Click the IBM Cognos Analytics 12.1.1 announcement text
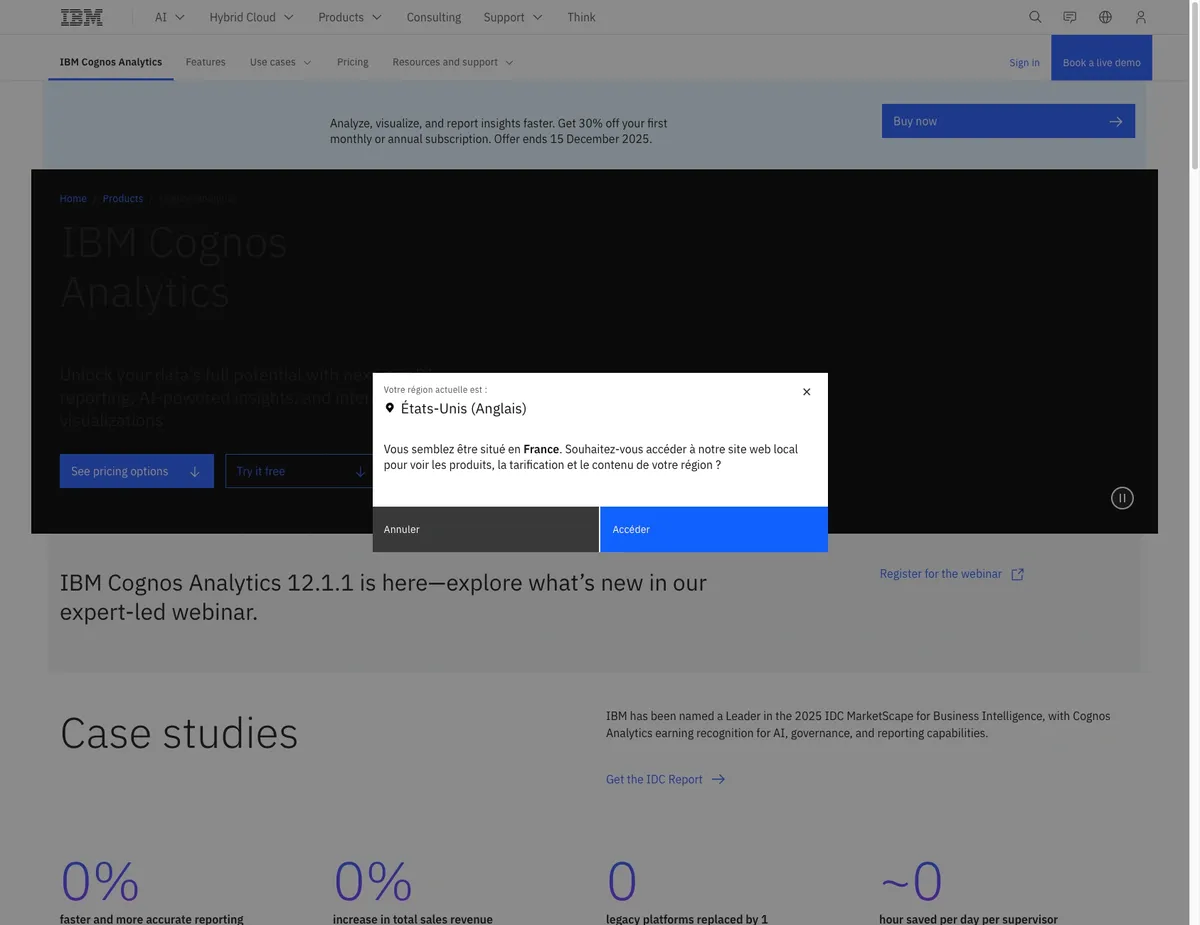 [383, 597]
